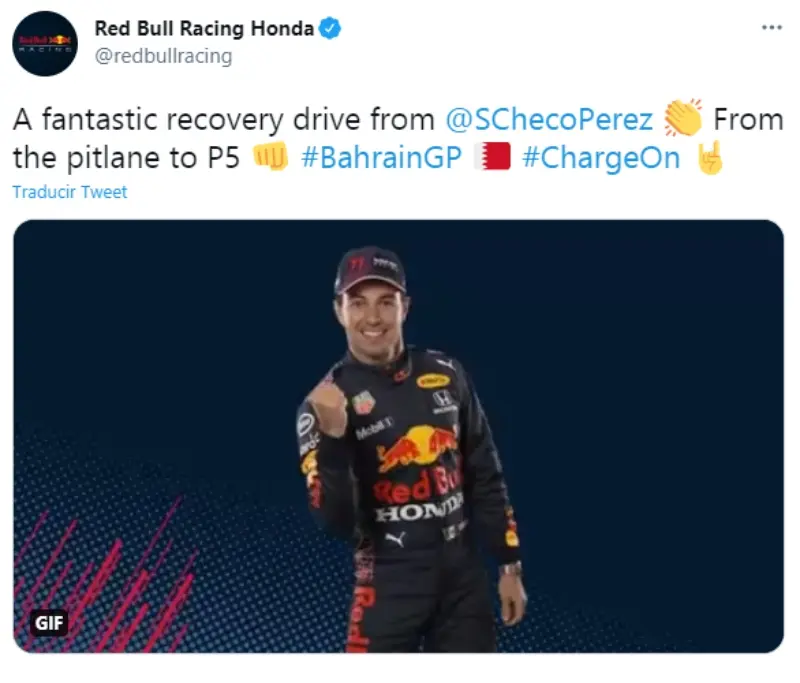Click the clapping hands emoji
Viewport: 800px width, 683px height.
tap(683, 118)
